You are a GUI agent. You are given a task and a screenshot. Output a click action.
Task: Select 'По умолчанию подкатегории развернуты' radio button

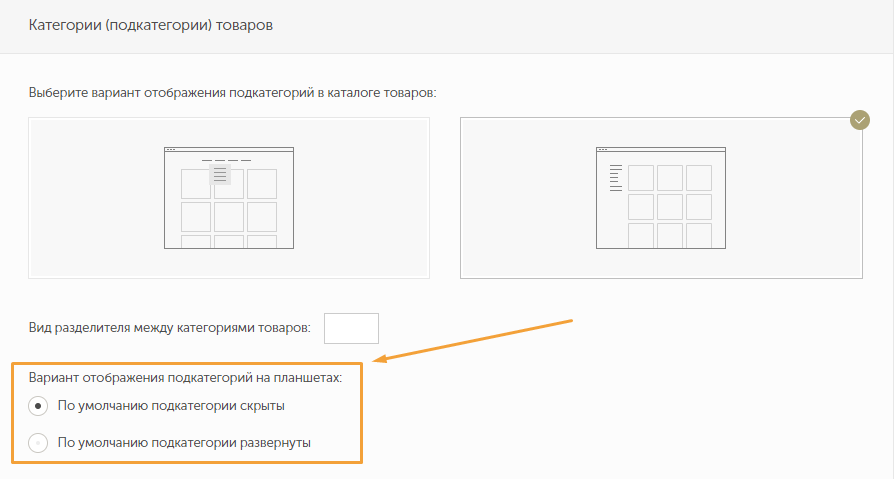click(38, 443)
